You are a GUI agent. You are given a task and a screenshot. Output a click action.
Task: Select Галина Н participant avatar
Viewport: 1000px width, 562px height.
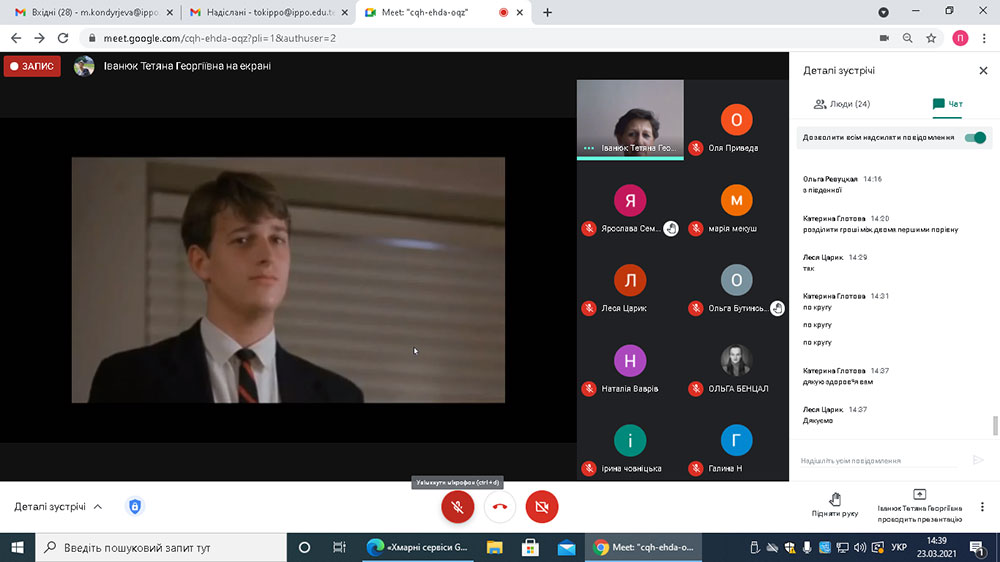coord(736,440)
